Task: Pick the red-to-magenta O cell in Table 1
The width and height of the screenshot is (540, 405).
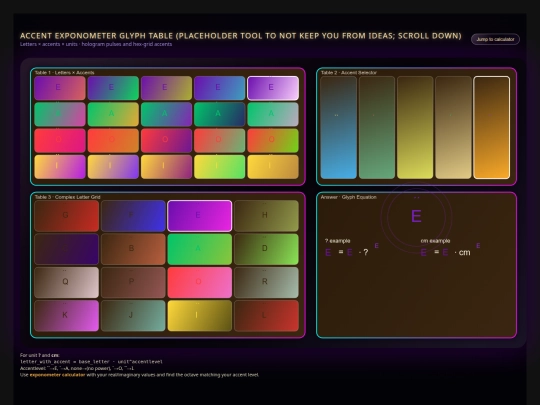Action: 60,140
